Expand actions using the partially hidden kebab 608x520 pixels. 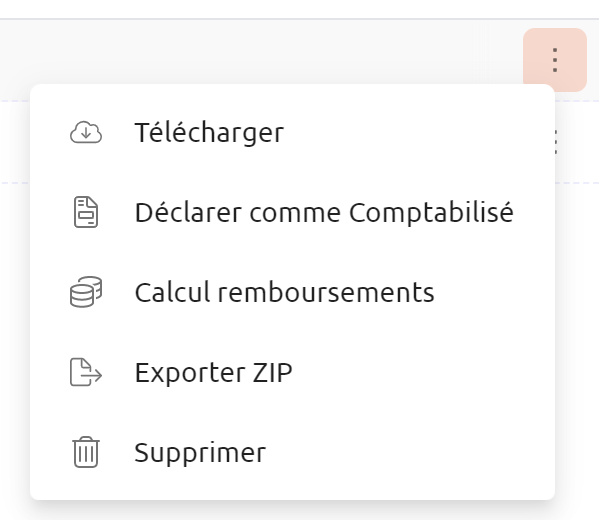click(556, 142)
